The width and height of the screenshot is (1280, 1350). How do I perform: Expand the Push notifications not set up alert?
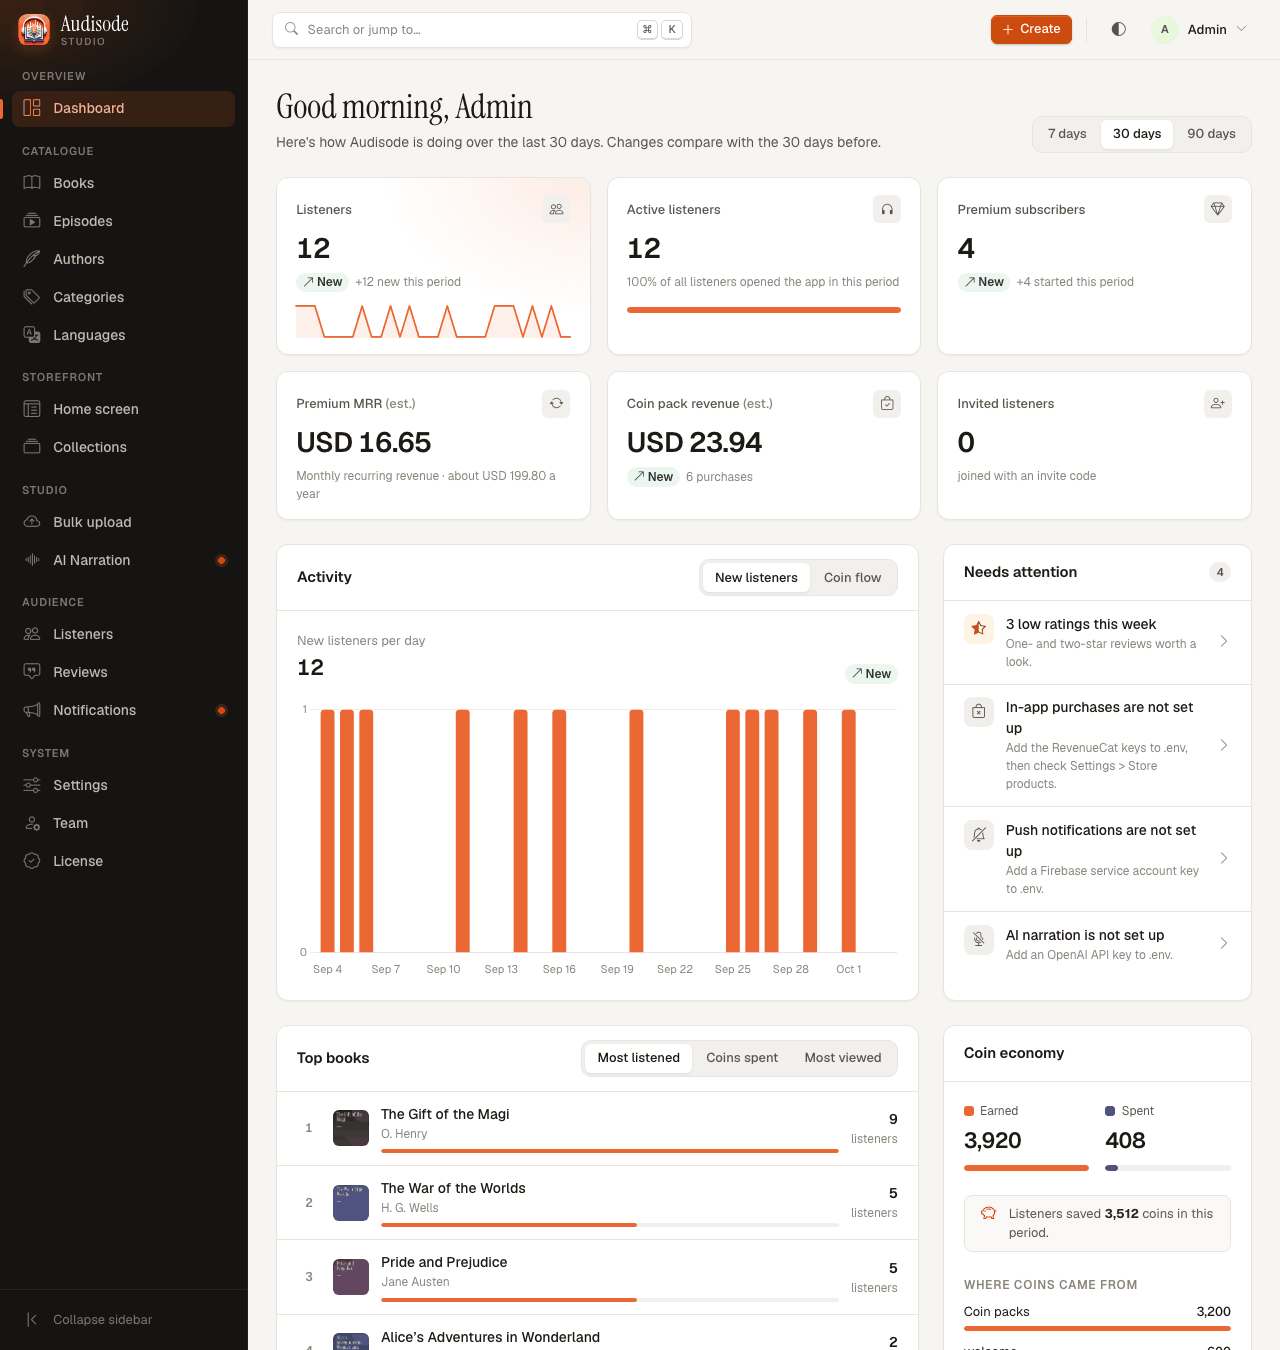(1097, 859)
